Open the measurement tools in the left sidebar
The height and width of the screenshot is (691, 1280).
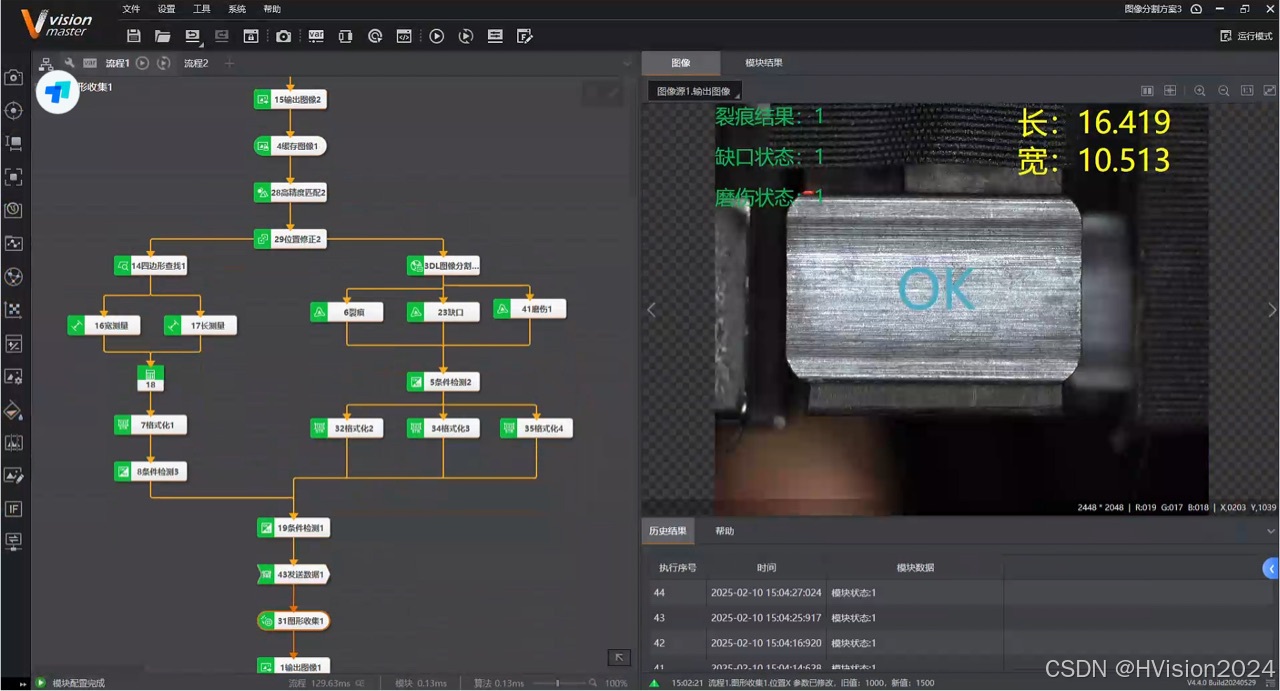click(14, 143)
